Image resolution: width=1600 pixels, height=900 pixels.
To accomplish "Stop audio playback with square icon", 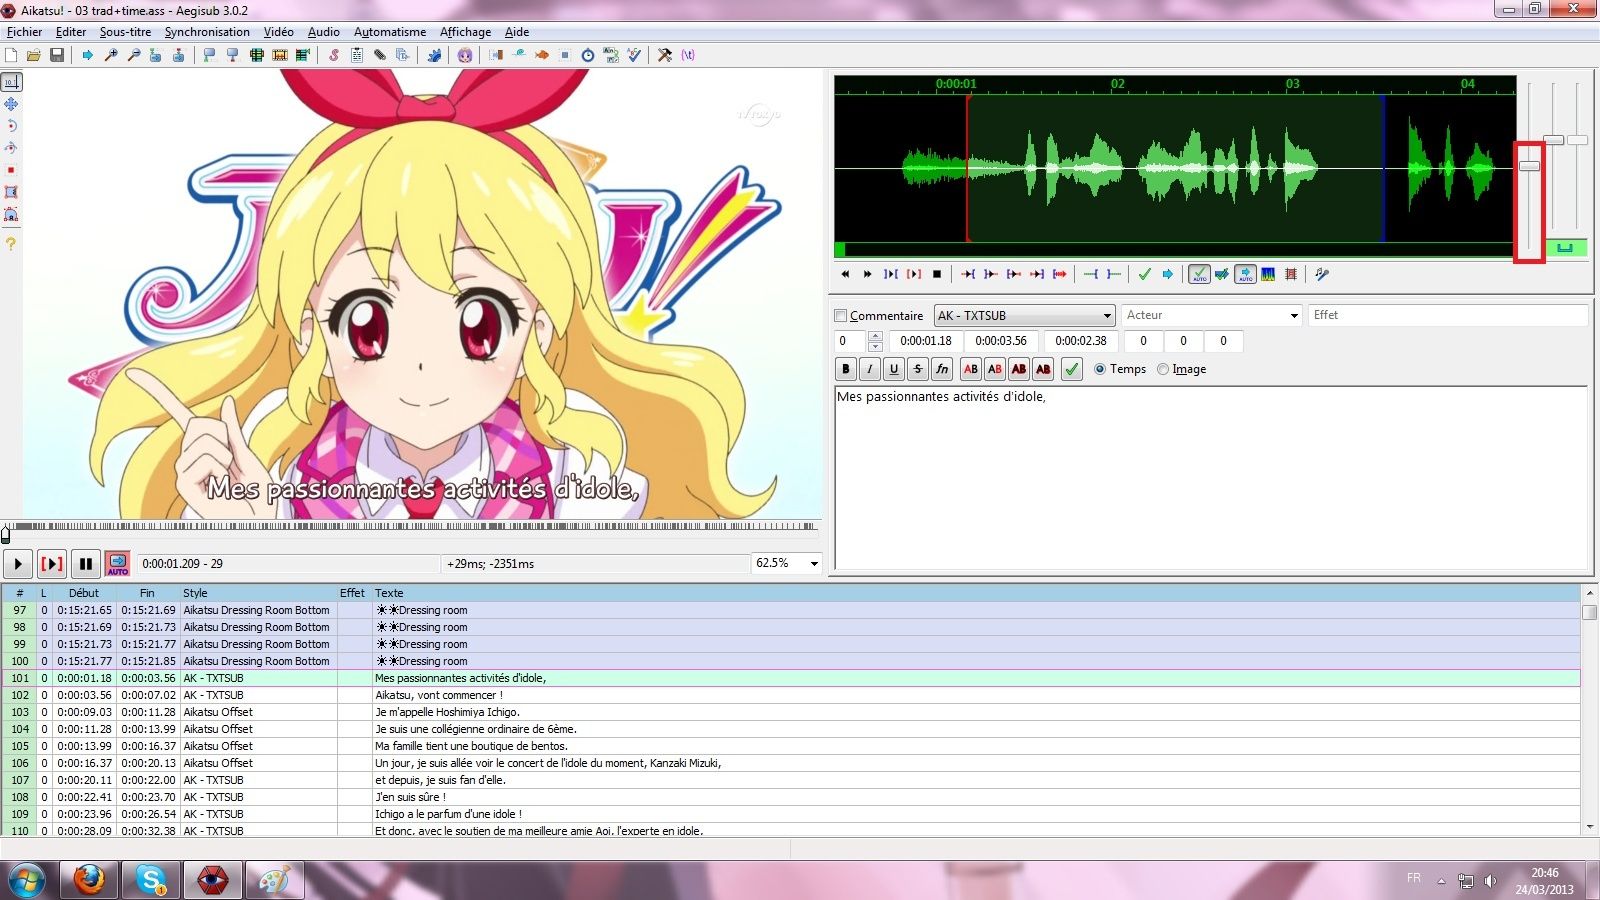I will pyautogui.click(x=937, y=274).
